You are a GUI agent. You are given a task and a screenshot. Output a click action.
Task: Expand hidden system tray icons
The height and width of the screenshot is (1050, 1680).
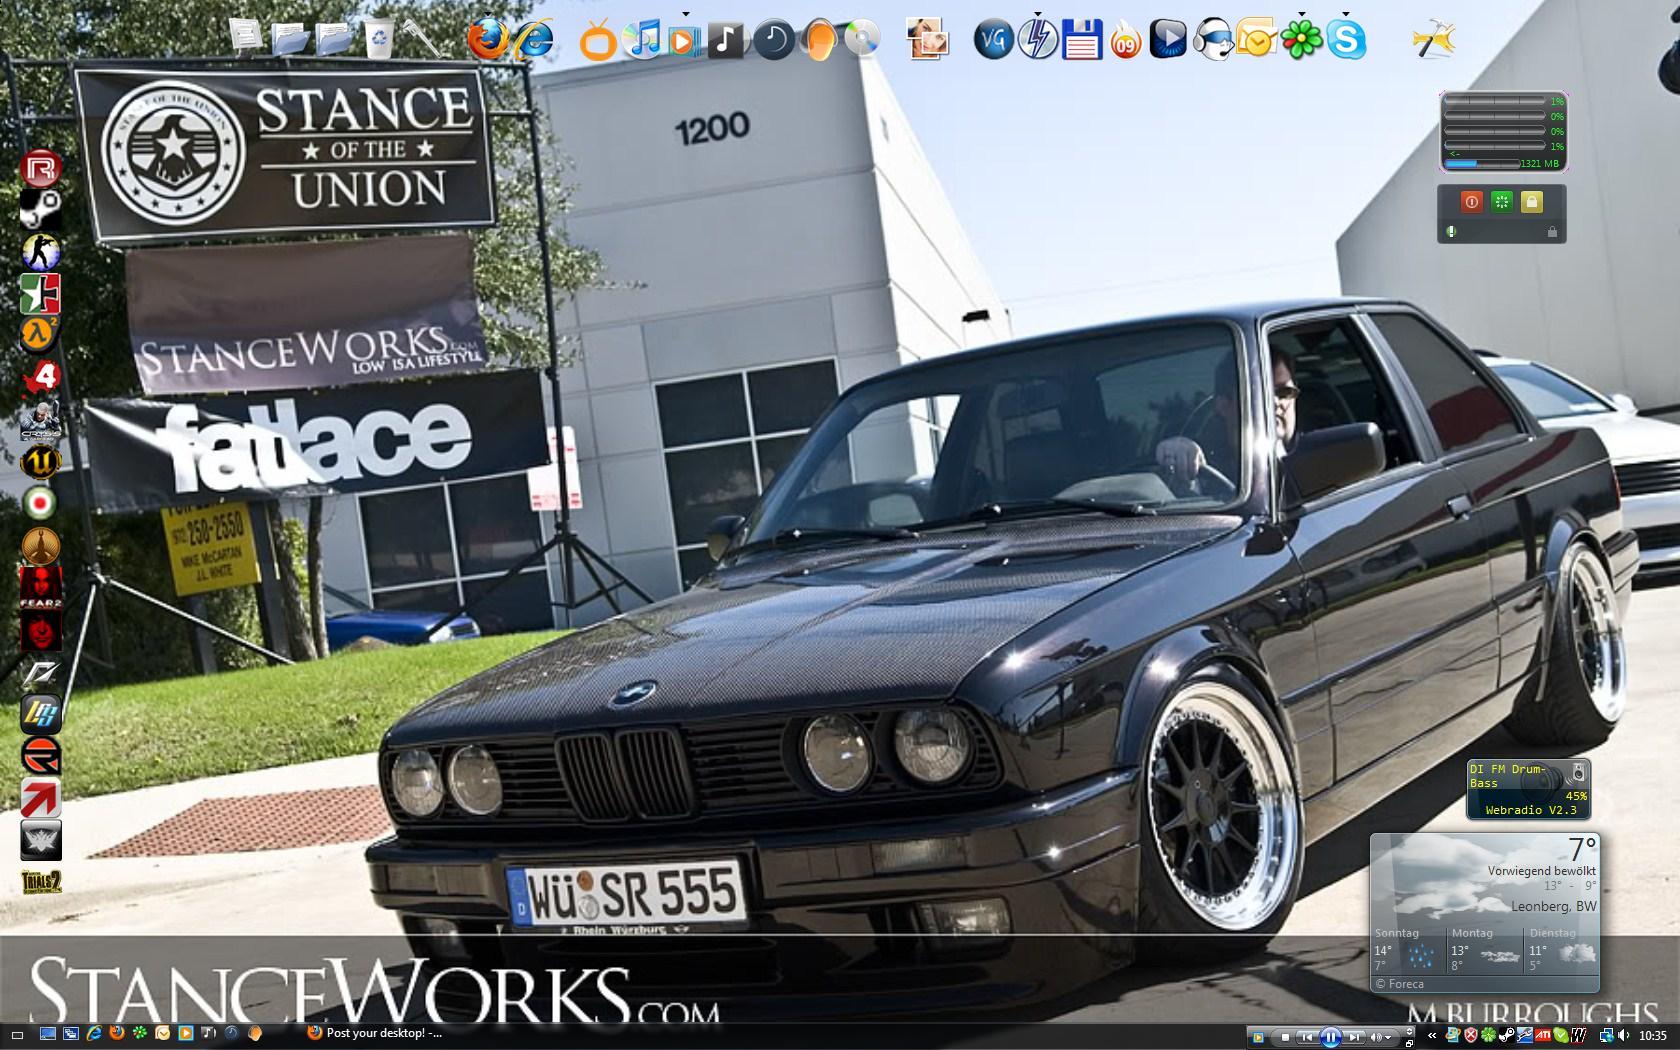[x=1432, y=1036]
